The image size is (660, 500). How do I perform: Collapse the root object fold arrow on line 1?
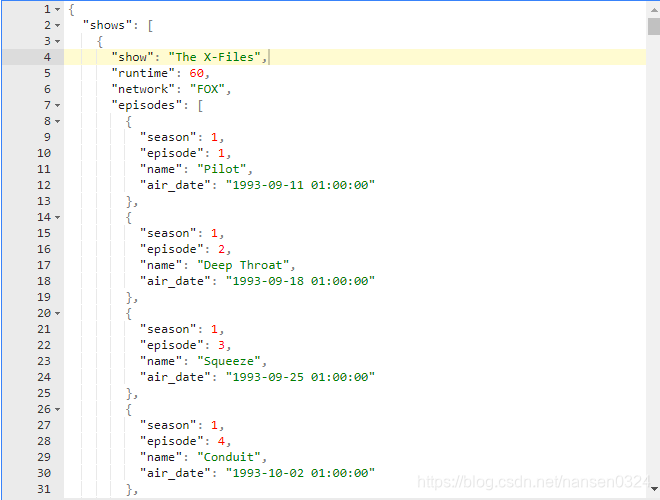(x=58, y=9)
